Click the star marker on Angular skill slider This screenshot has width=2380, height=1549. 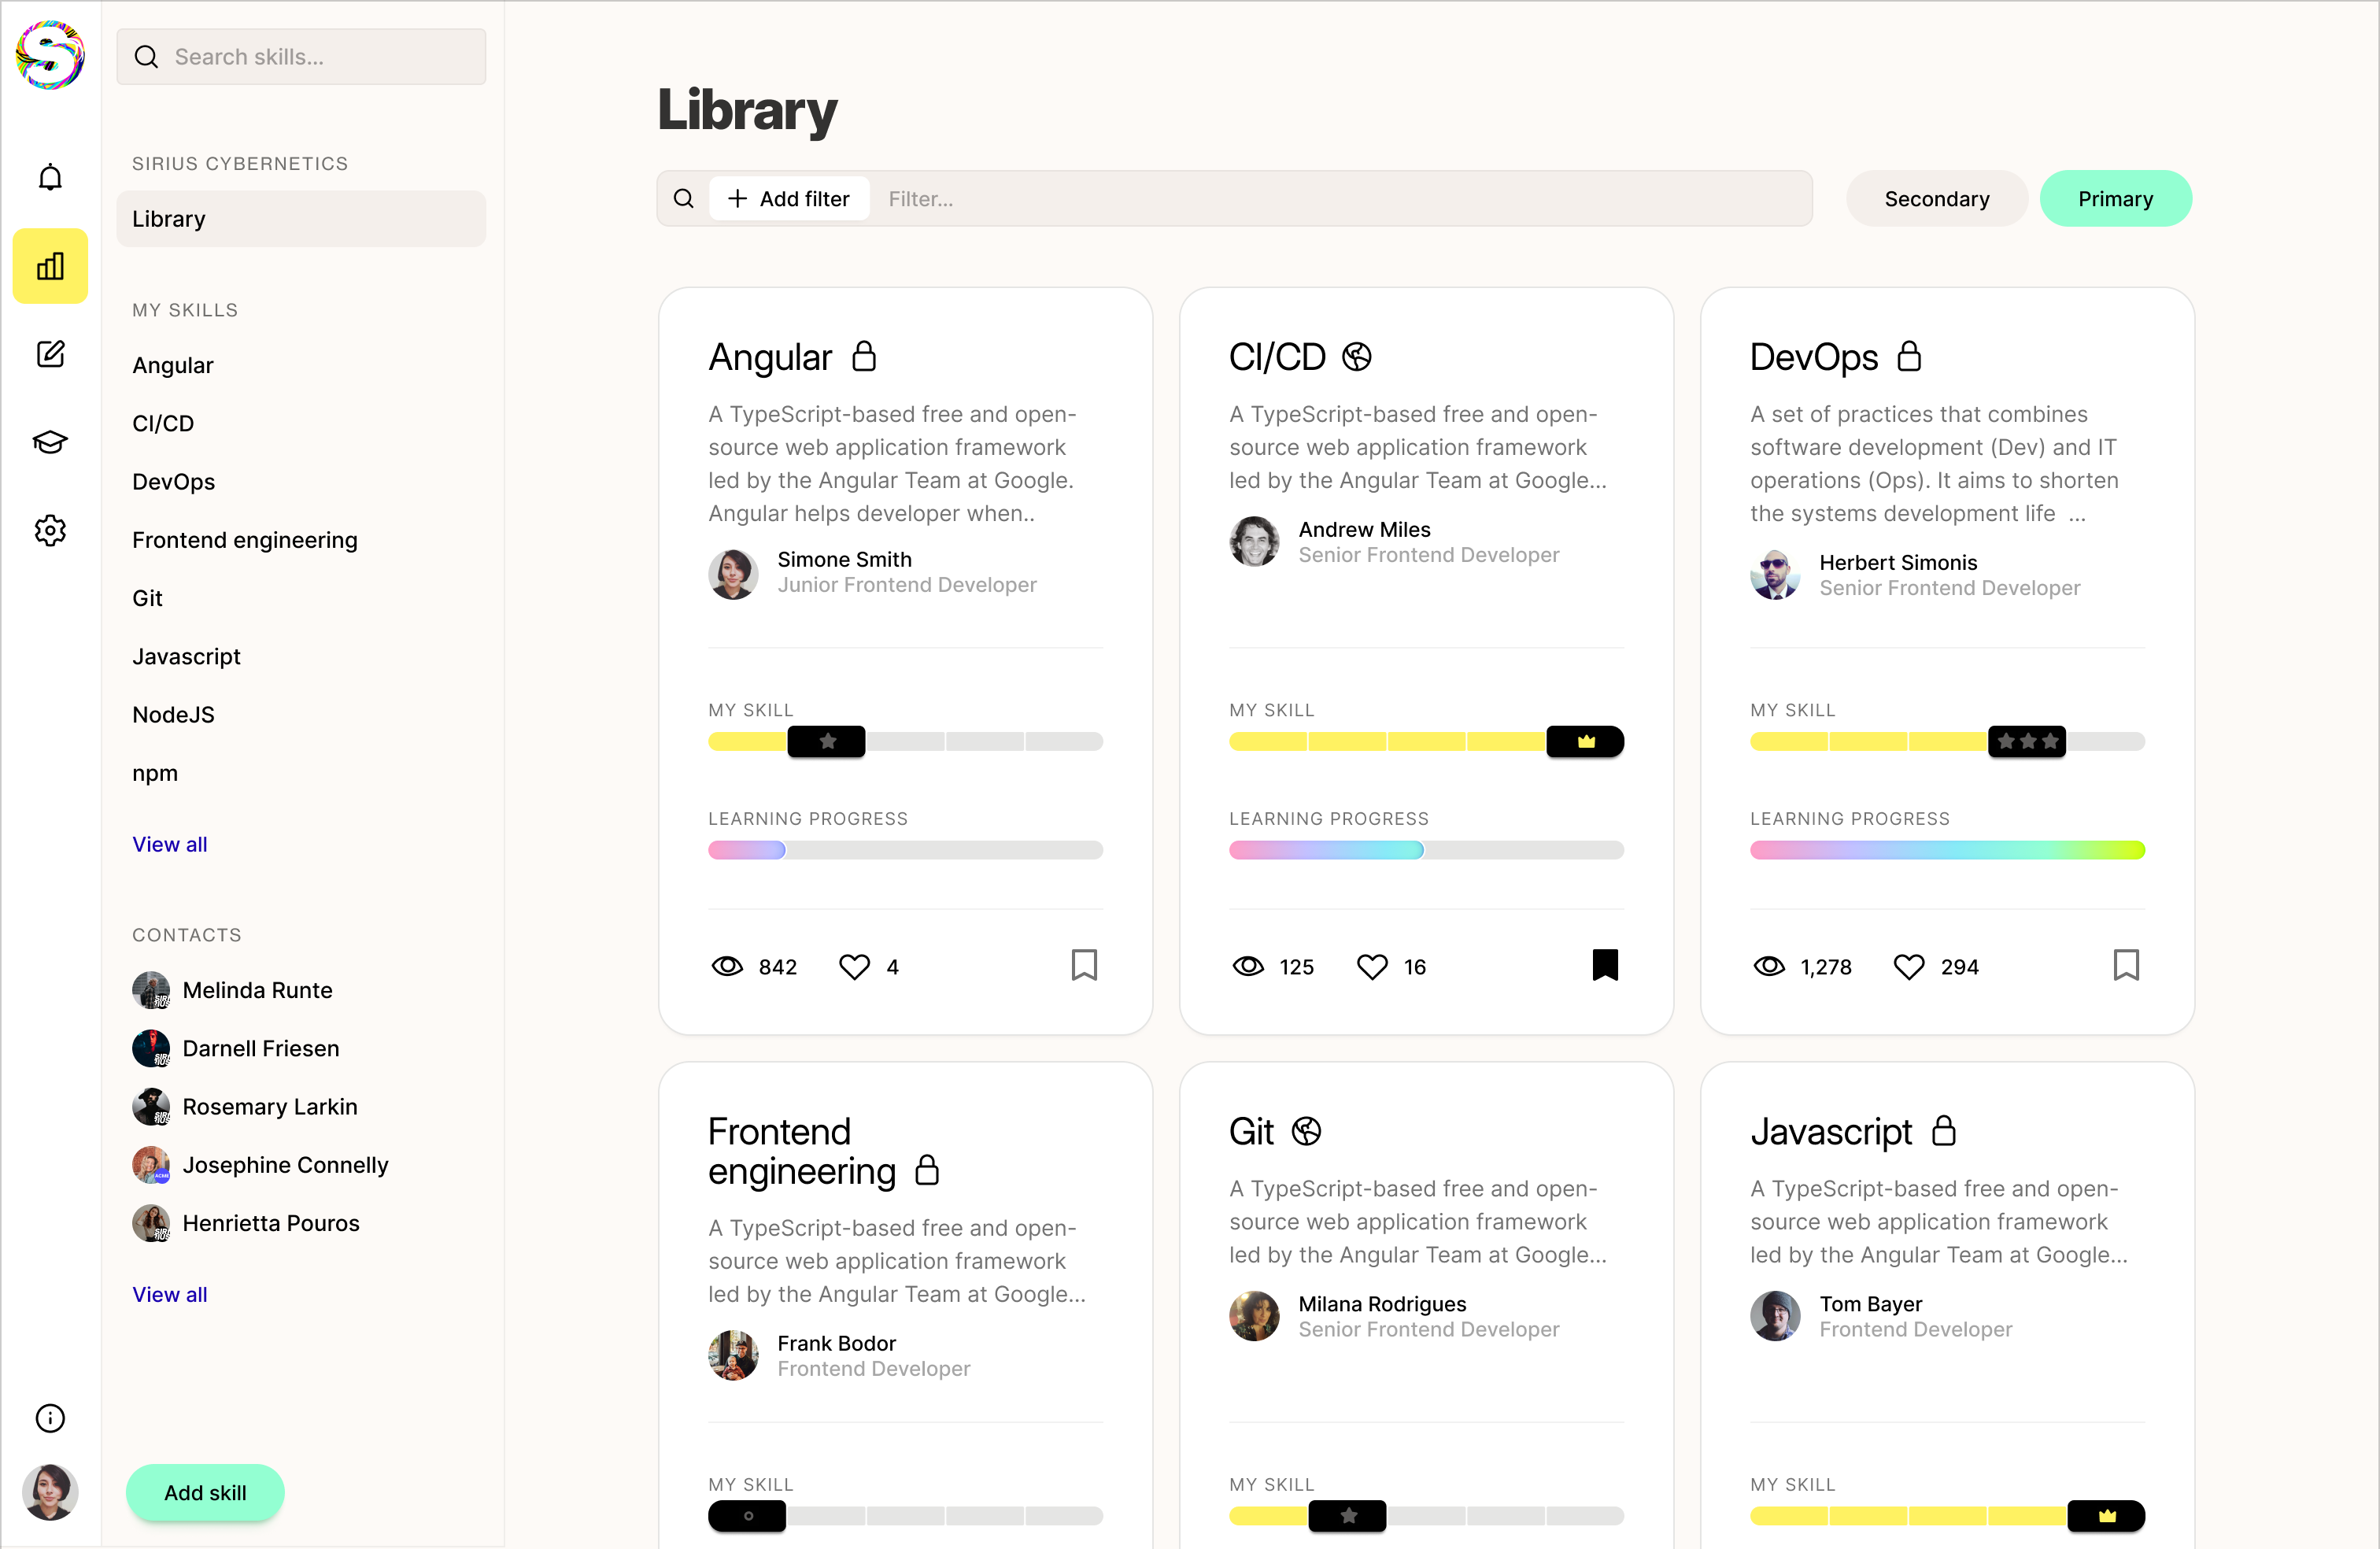(826, 741)
